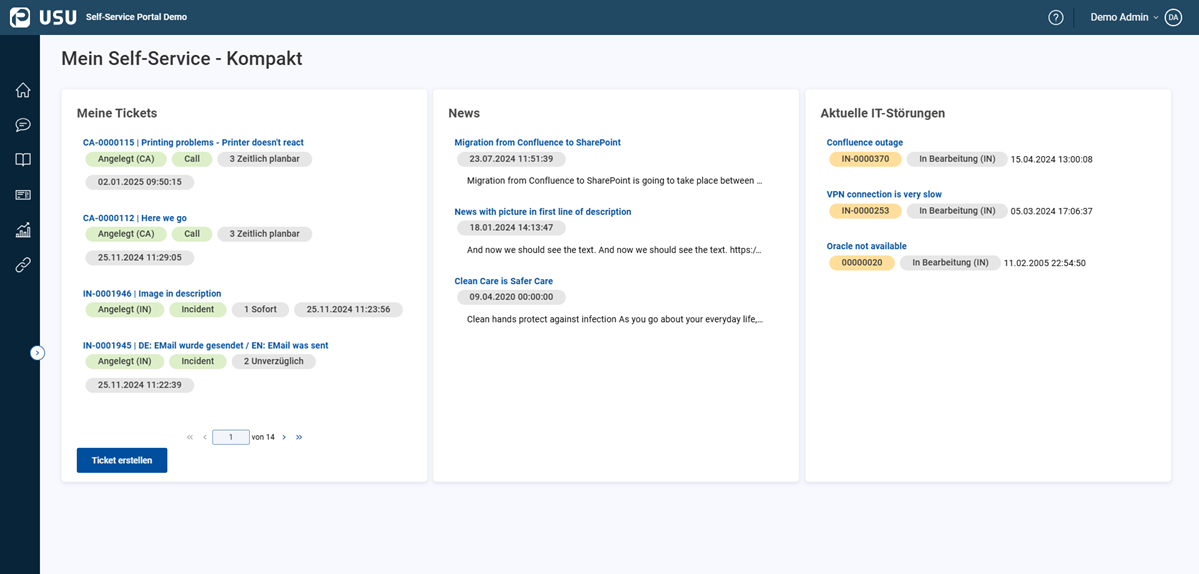
Task: Open VPN connection is very slow incident
Action: [x=884, y=194]
